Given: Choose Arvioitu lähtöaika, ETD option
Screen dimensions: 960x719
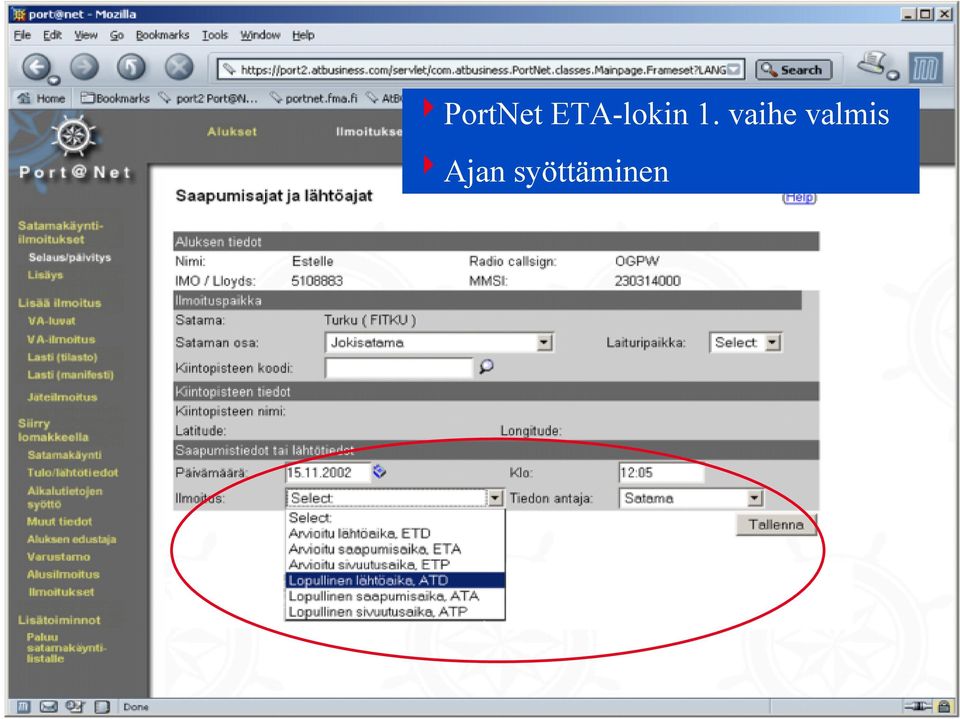Looking at the screenshot, I should tap(396, 533).
